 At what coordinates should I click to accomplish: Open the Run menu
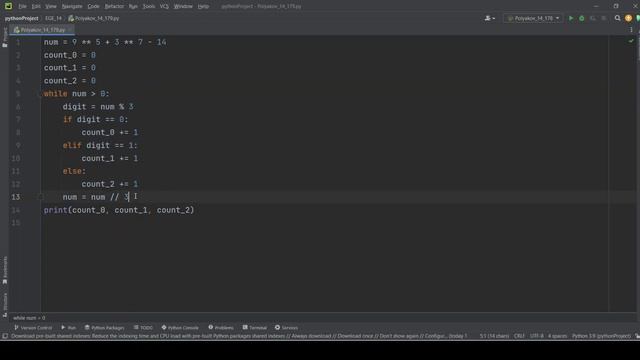(133, 6)
